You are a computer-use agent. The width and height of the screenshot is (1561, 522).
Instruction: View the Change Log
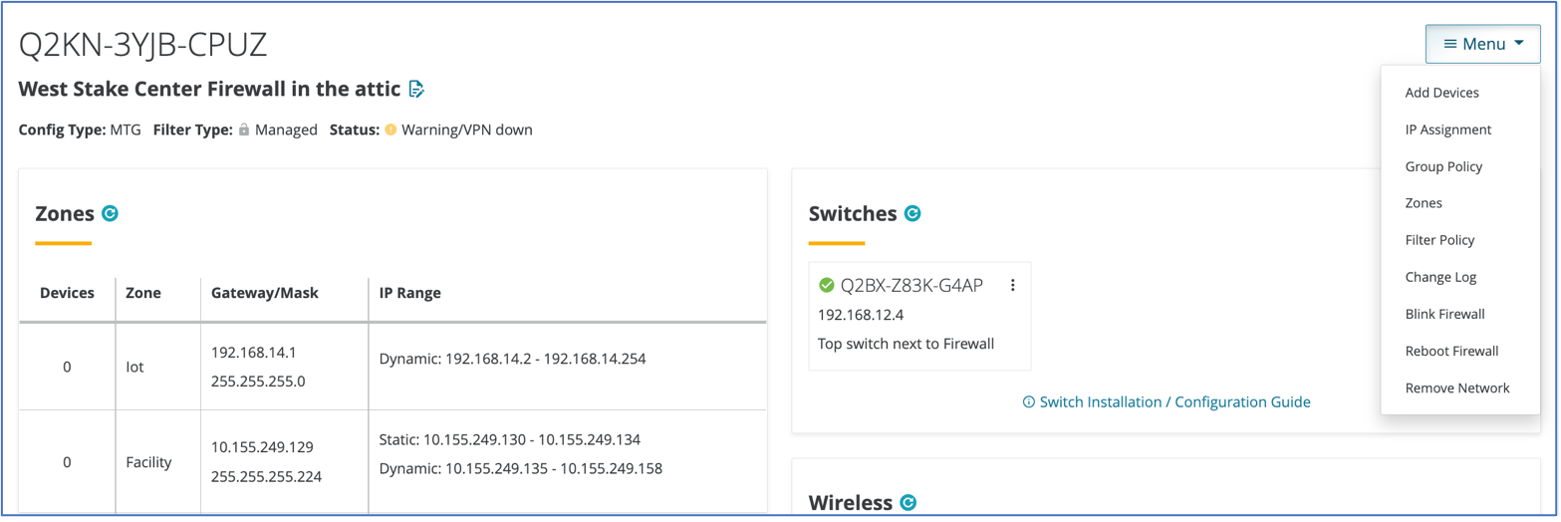pyautogui.click(x=1440, y=277)
